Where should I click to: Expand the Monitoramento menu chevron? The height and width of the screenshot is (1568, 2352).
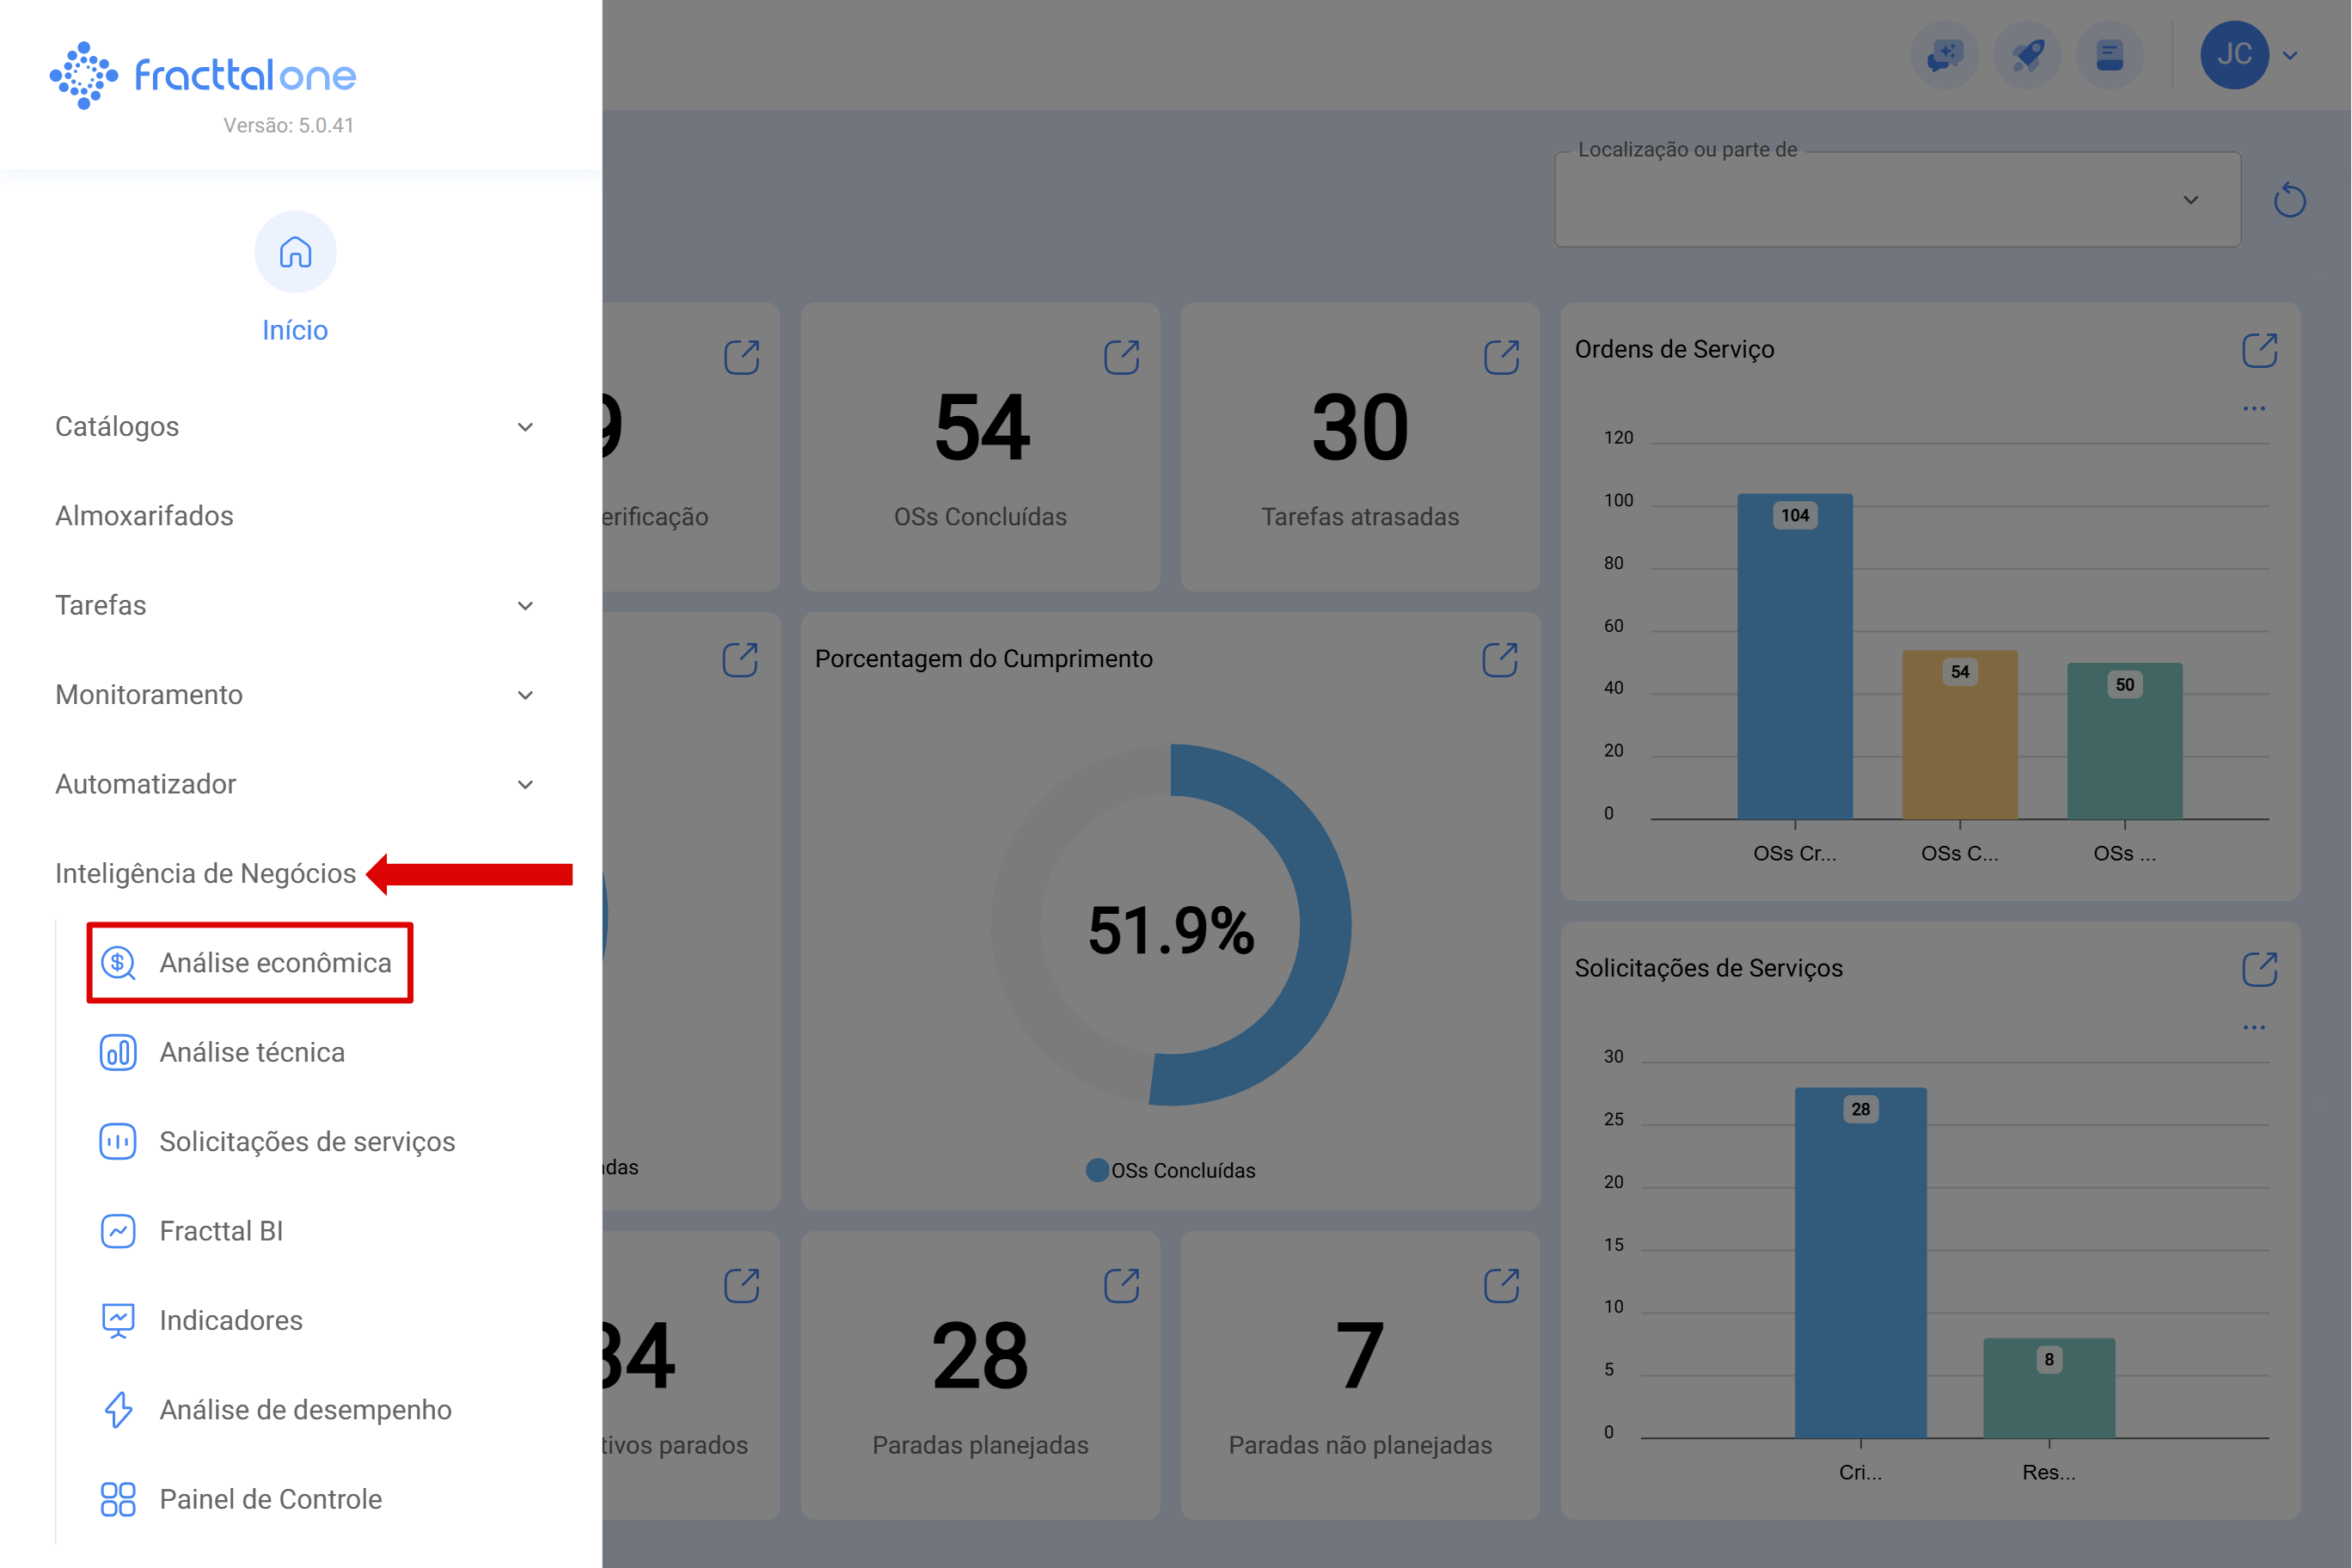(525, 695)
